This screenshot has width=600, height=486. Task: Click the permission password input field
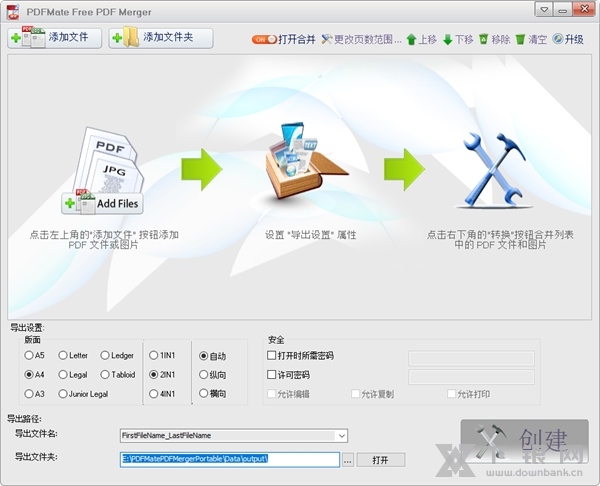point(471,377)
